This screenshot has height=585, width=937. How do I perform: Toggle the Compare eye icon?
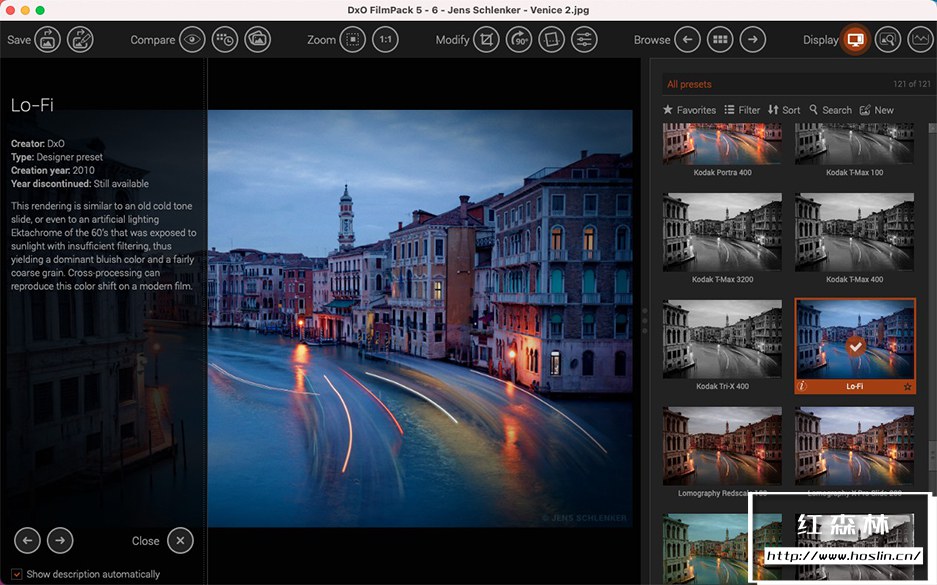click(x=192, y=40)
